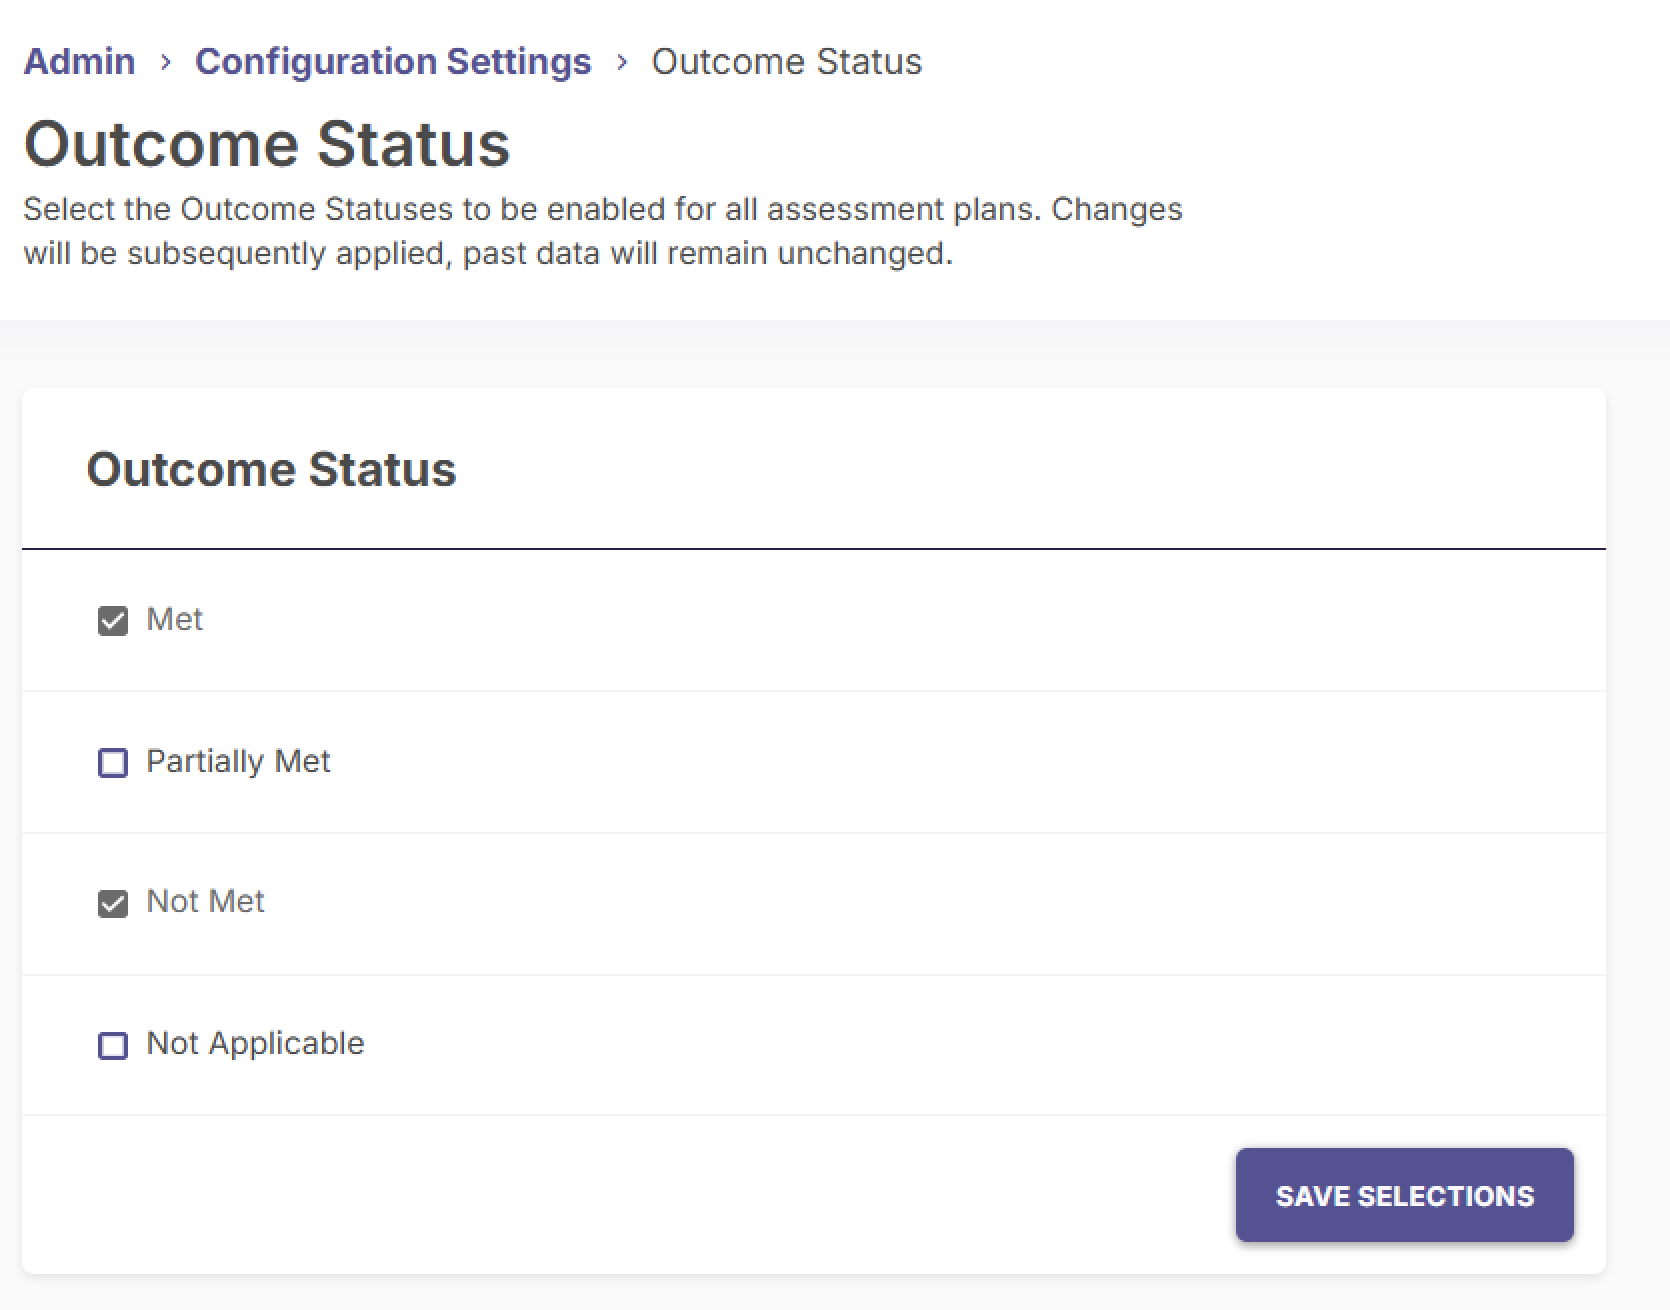
Task: Click the Partially Met label text
Action: coord(238,762)
